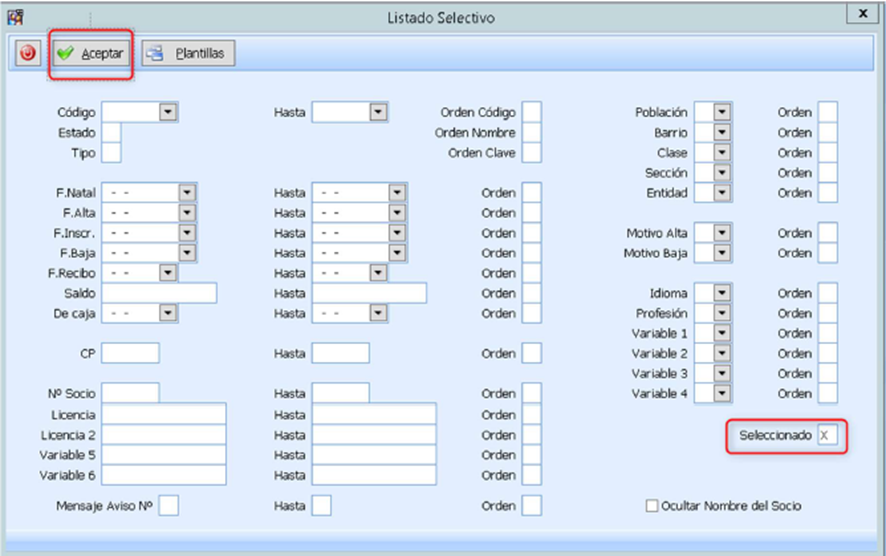Focus the Nº Socio input field
Screen dimensions: 886x556
coord(130,394)
